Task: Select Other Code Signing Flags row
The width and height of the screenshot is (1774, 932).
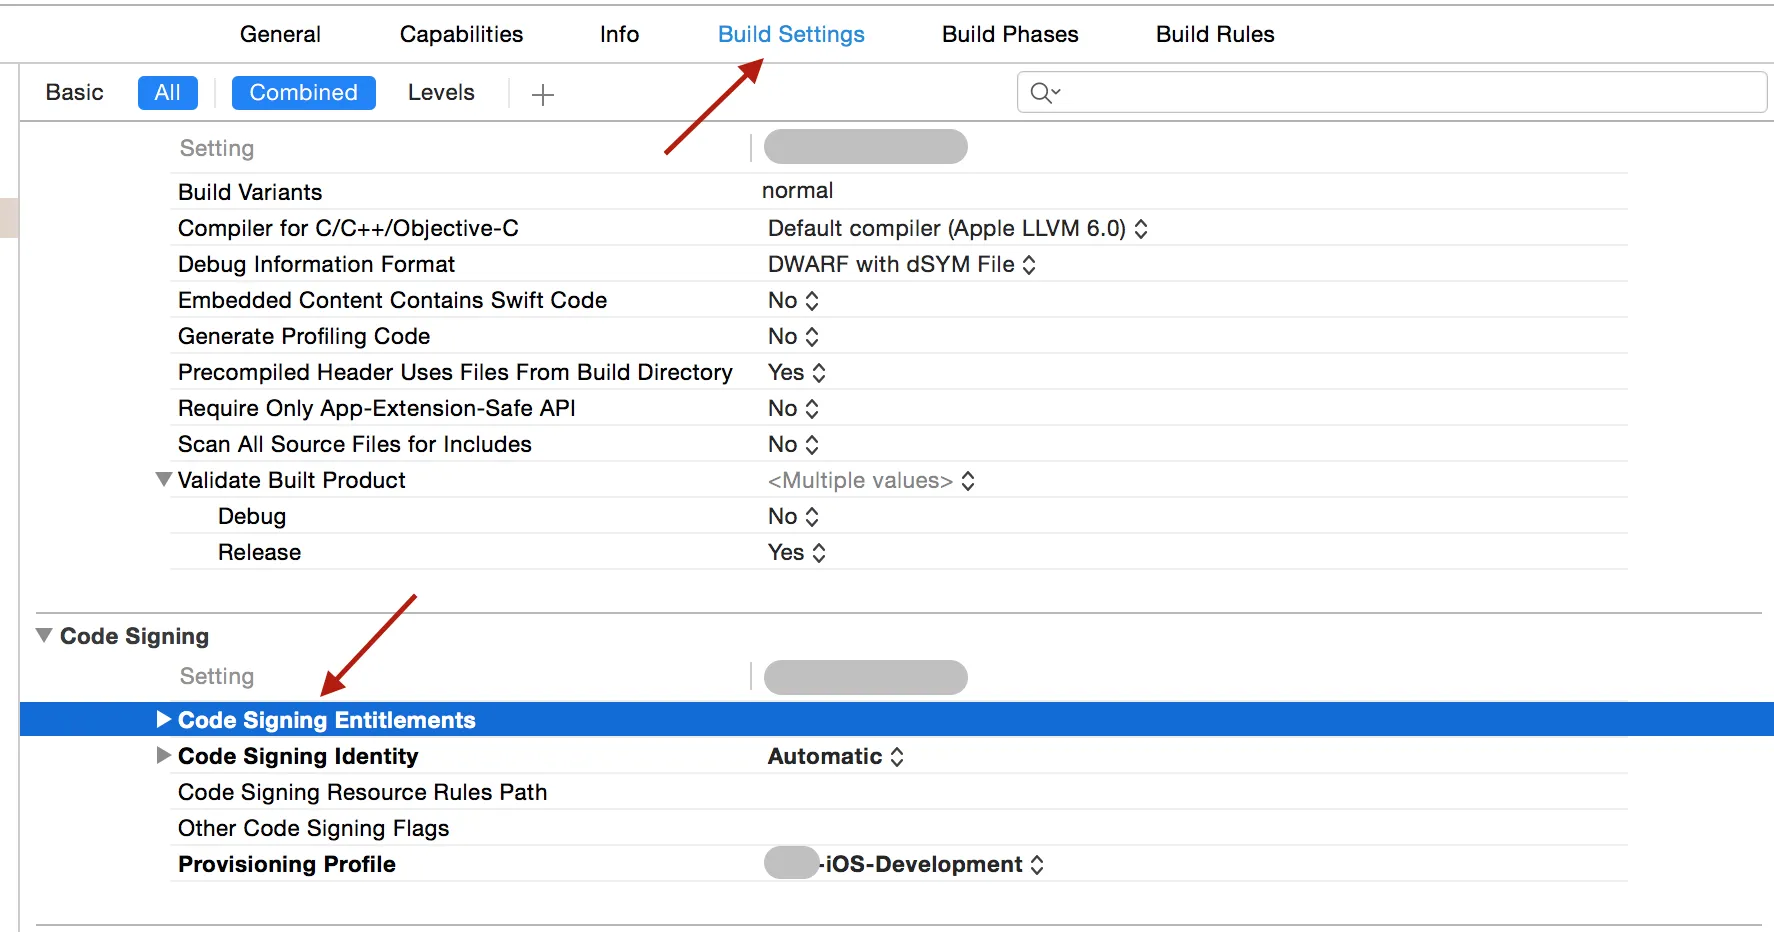Action: point(898,828)
